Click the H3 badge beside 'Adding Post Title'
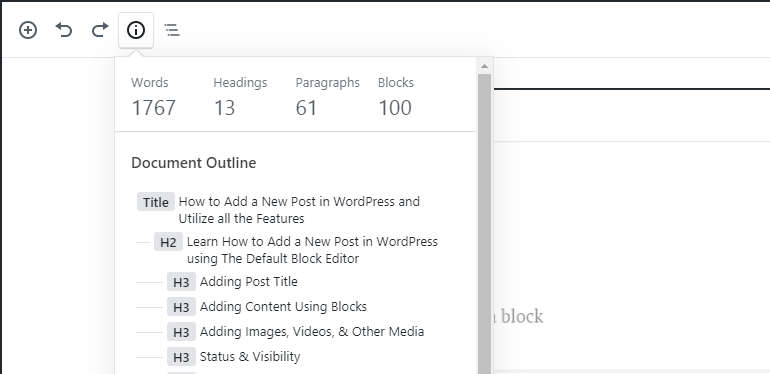Screen dimensions: 770x374 coord(181,282)
